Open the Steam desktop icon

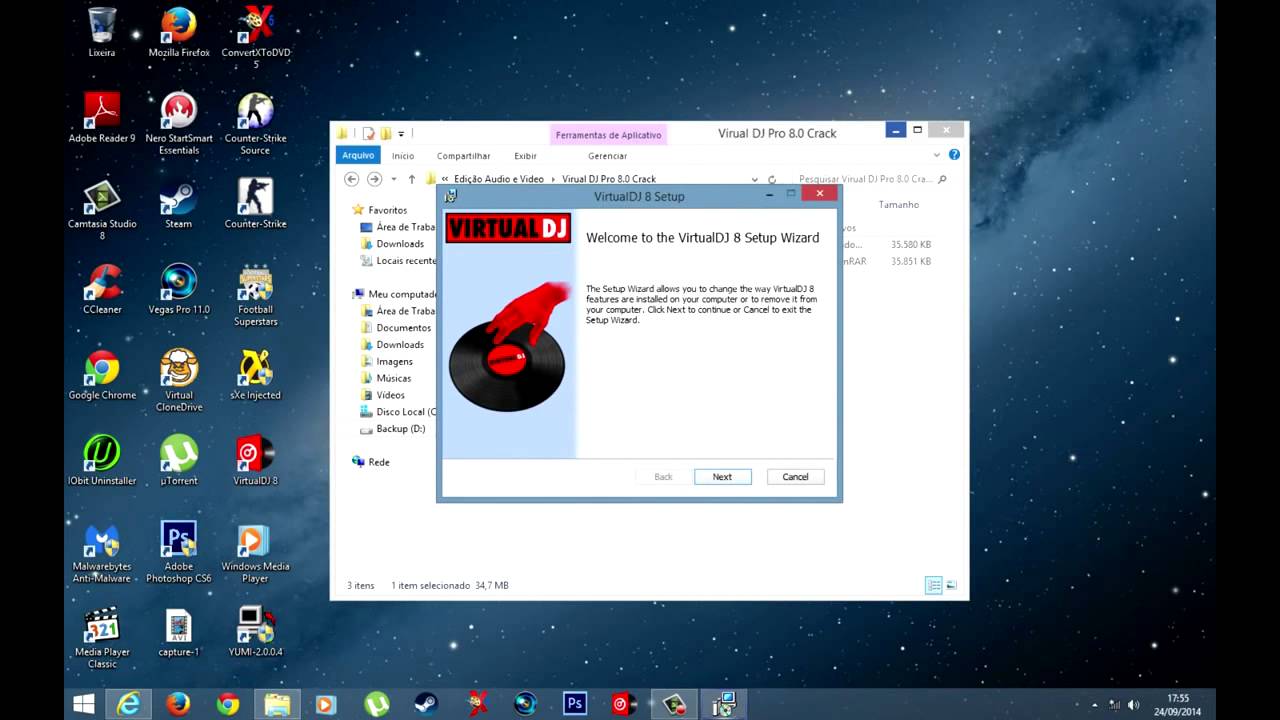pyautogui.click(x=179, y=203)
